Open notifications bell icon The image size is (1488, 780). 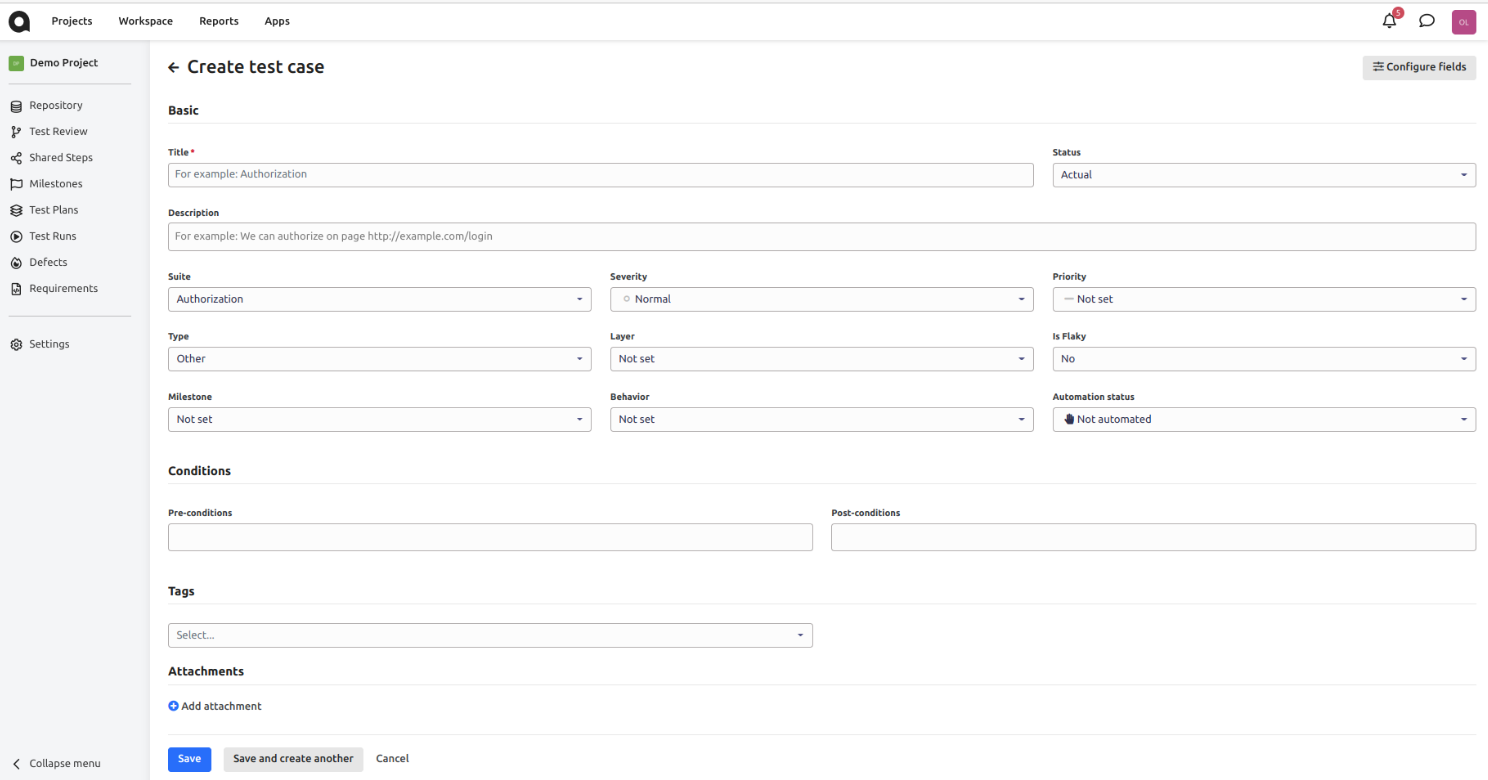[x=1389, y=21]
